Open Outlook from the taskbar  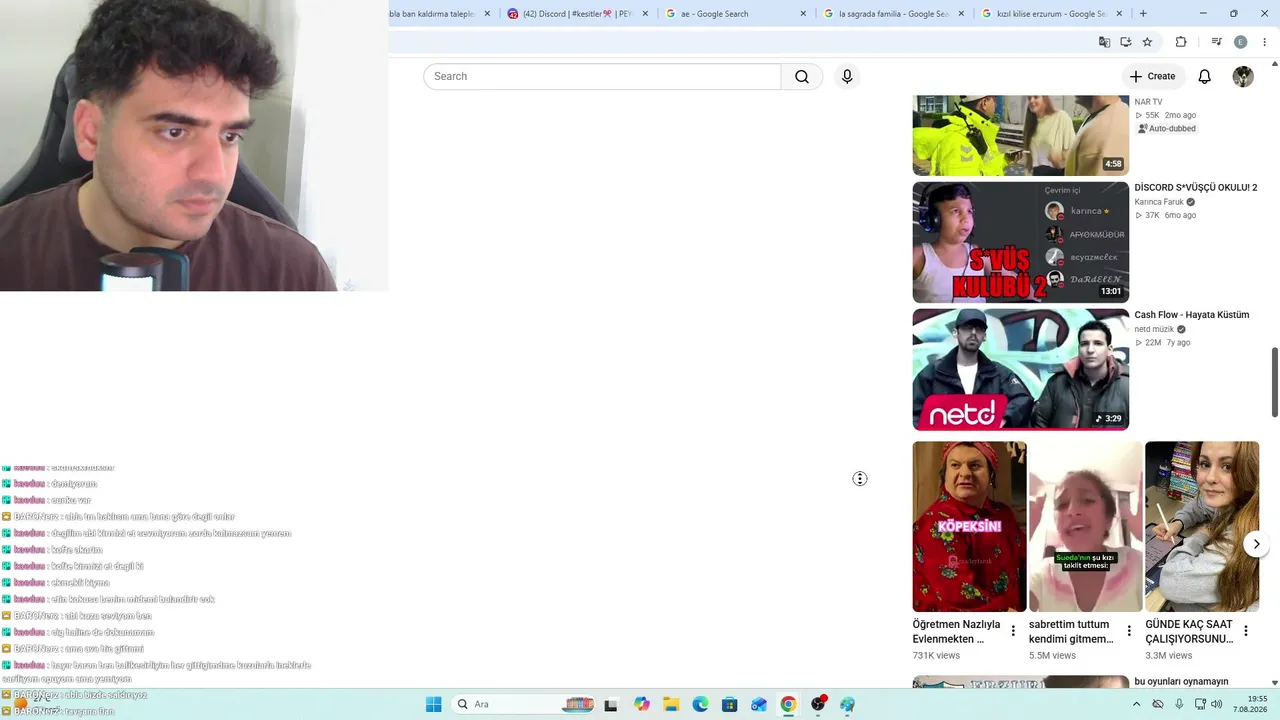click(759, 704)
